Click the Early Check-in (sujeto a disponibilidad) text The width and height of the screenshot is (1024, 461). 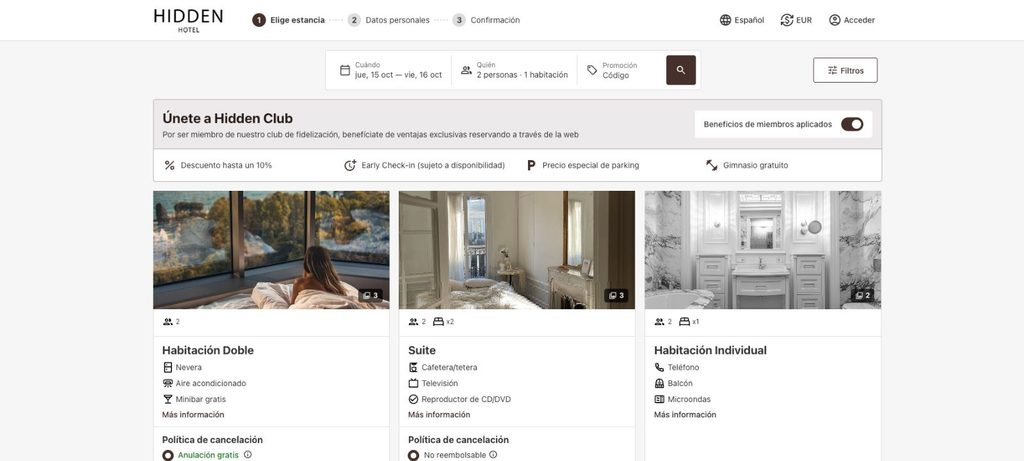(x=433, y=165)
